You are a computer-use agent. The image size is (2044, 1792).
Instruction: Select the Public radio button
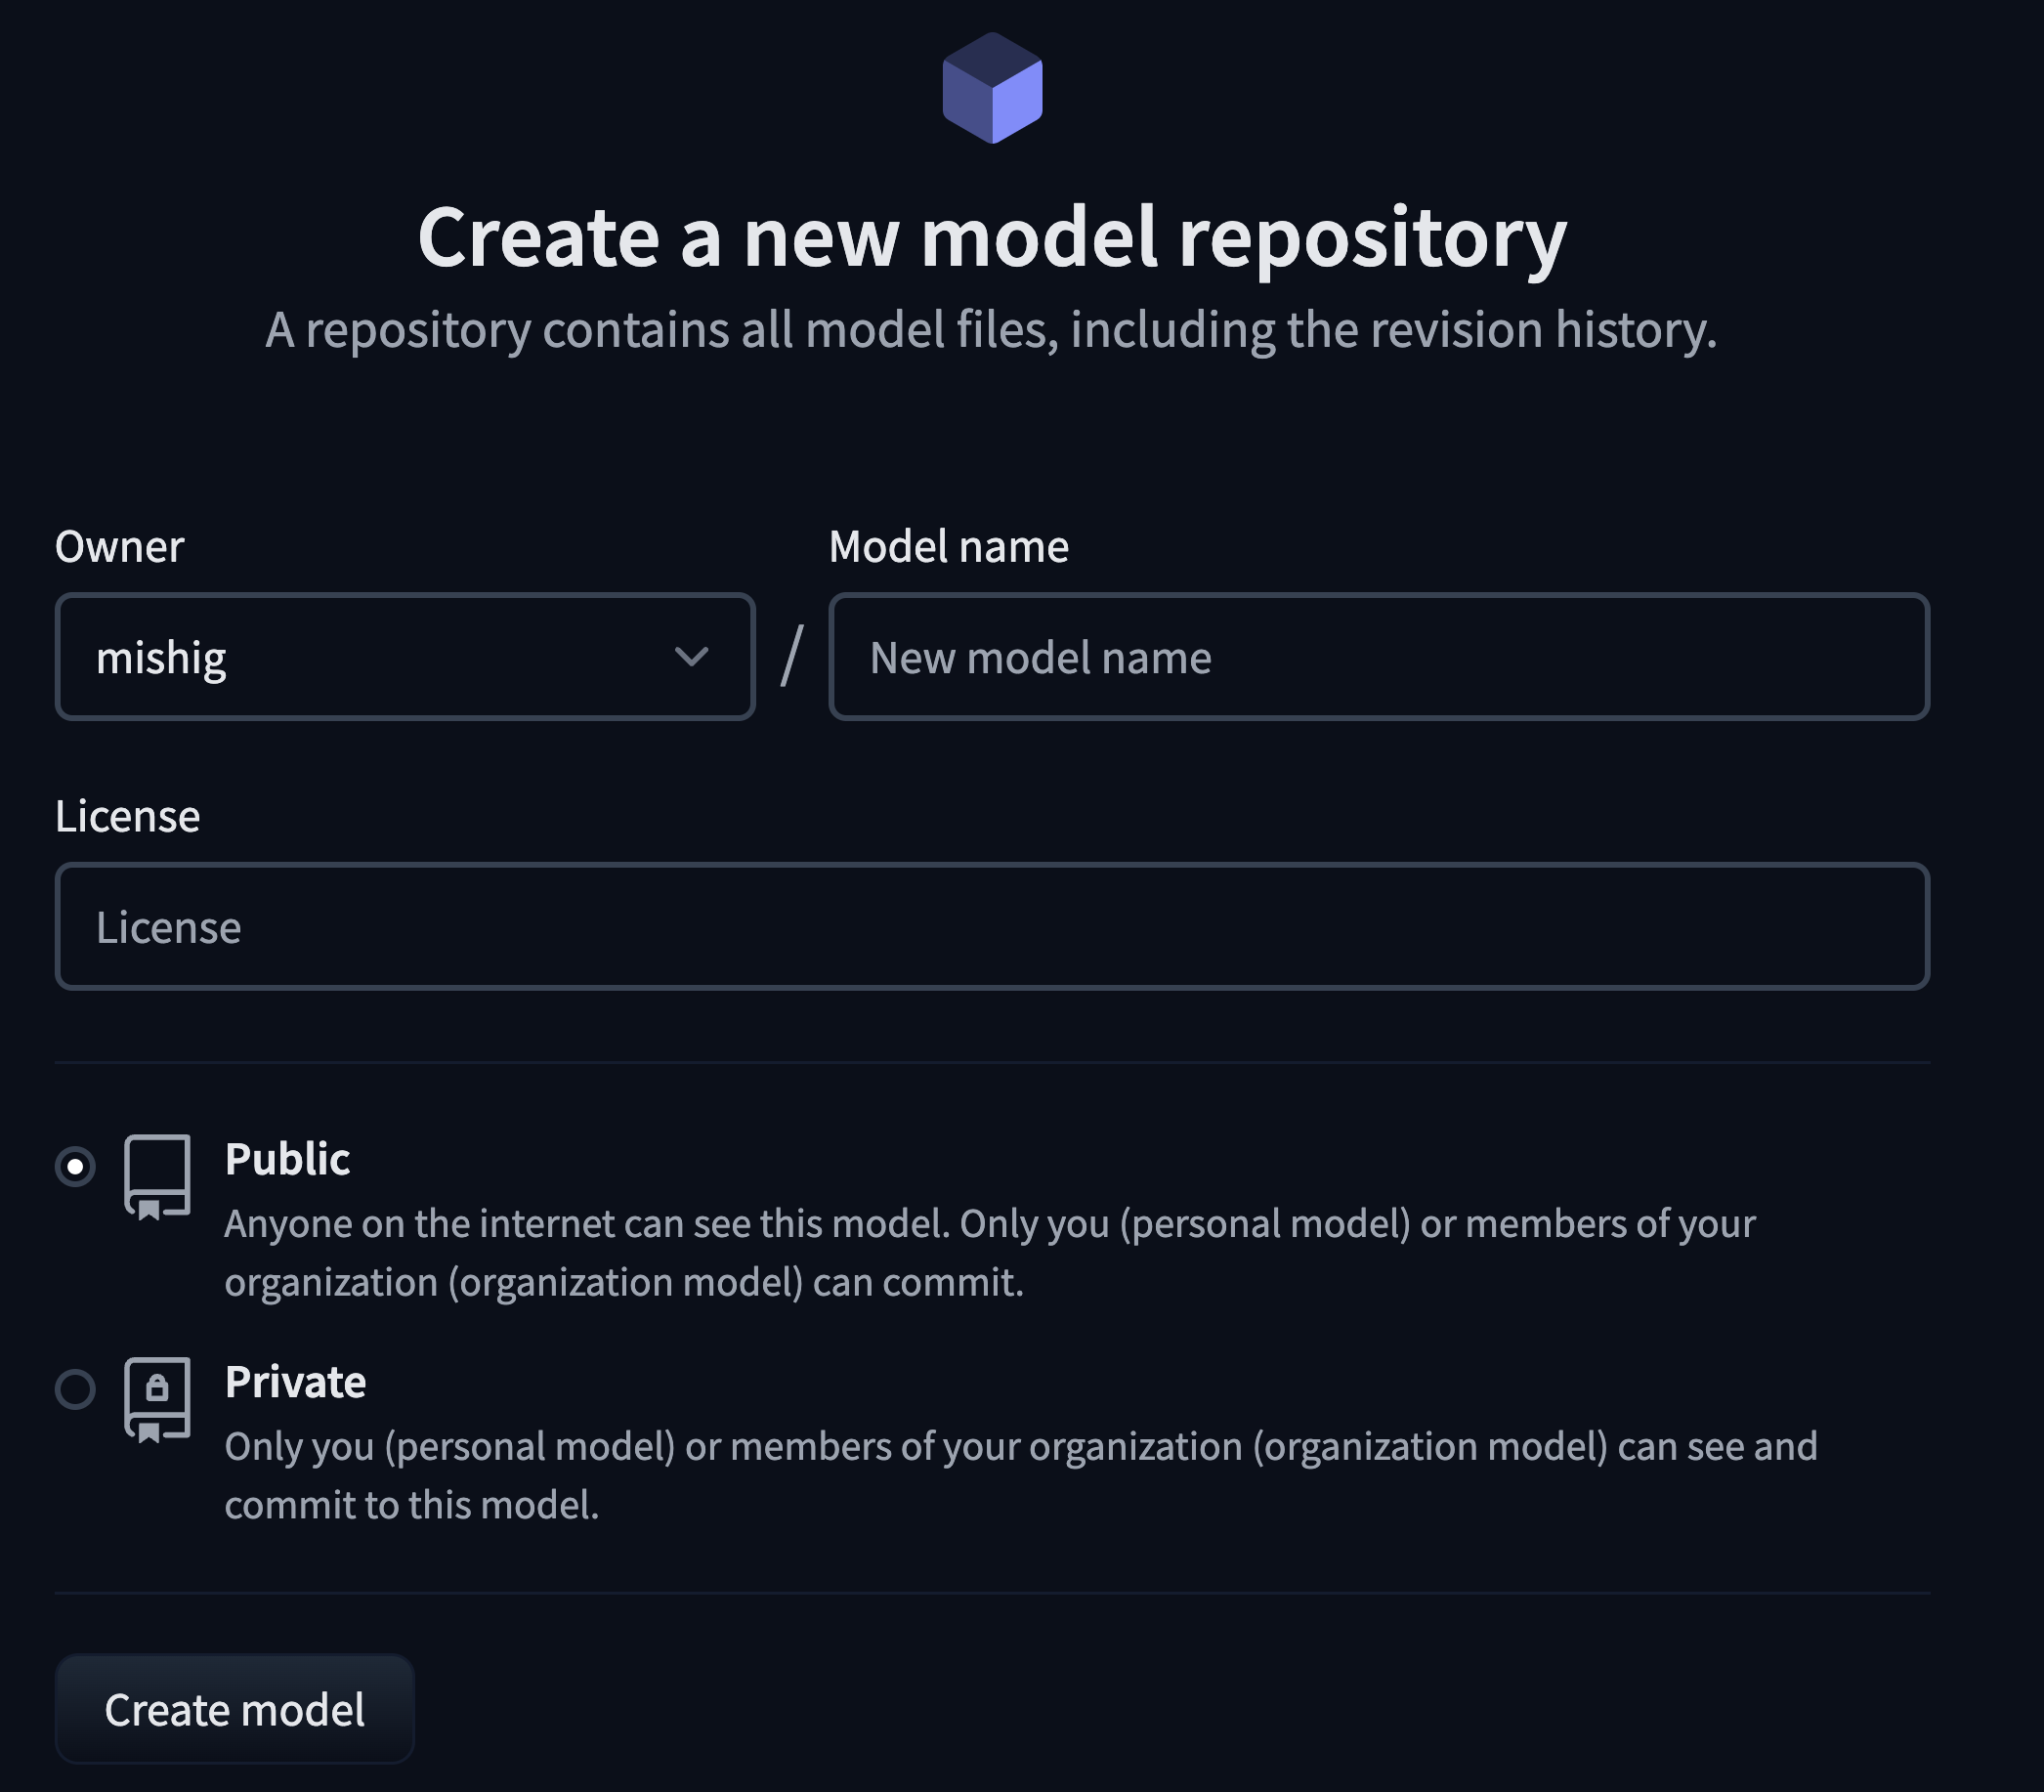[75, 1166]
